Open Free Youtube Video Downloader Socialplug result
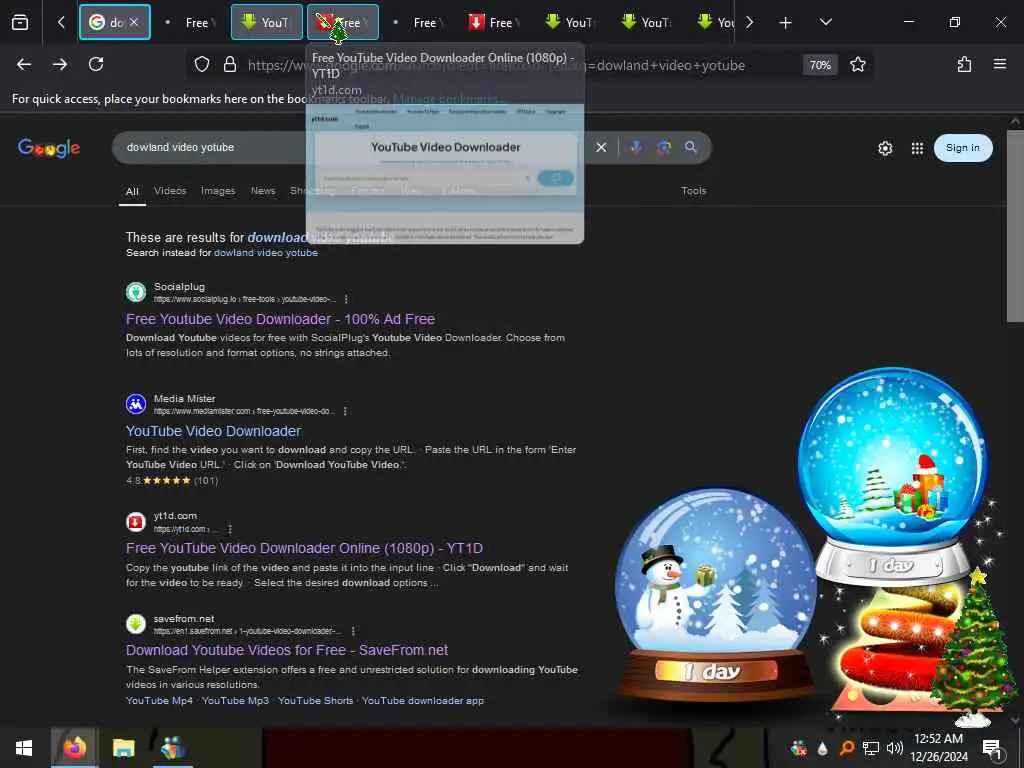The image size is (1024, 768). click(280, 319)
